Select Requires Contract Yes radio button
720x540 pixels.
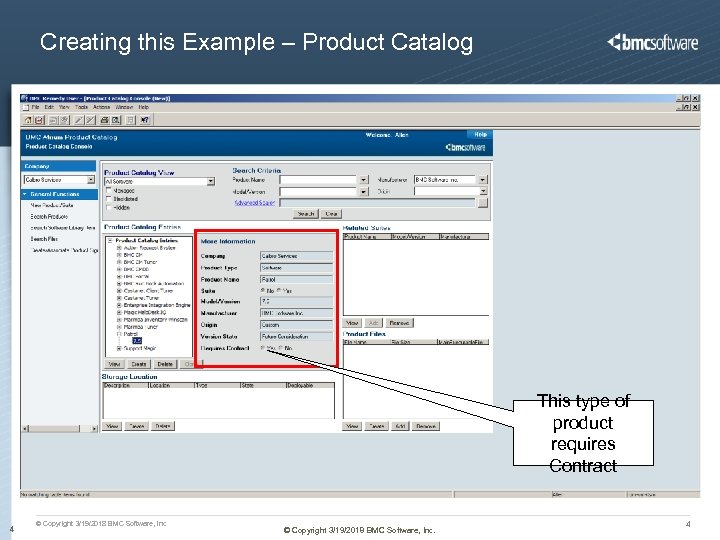tap(263, 348)
